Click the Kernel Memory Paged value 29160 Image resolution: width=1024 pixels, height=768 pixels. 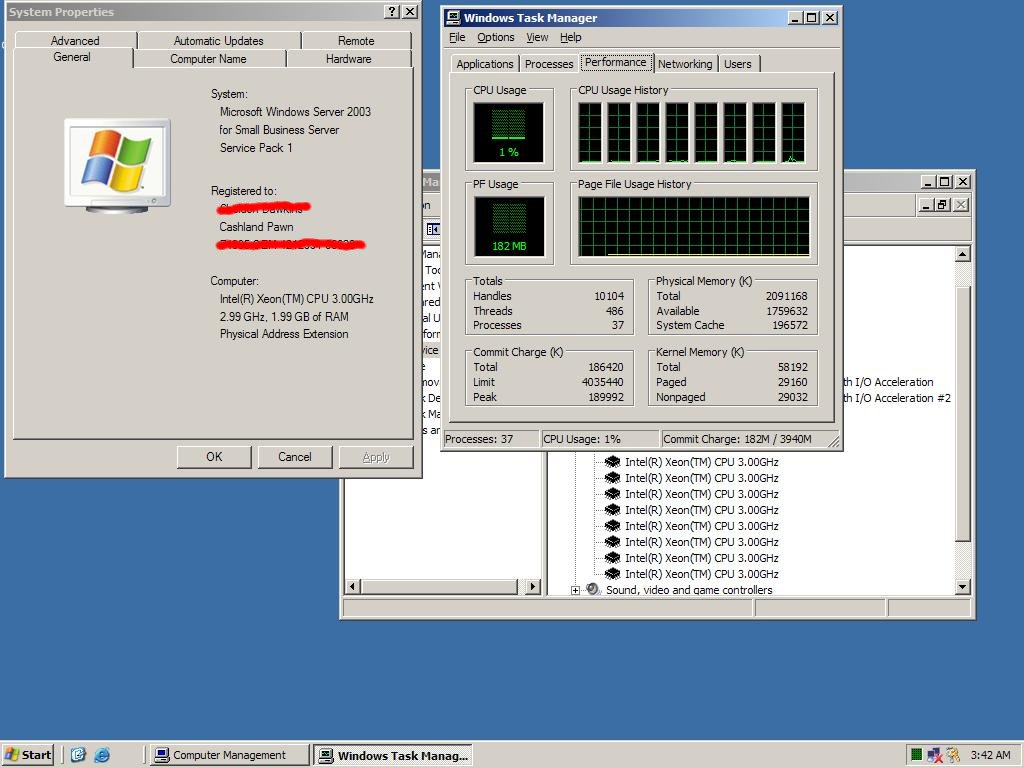click(x=792, y=382)
